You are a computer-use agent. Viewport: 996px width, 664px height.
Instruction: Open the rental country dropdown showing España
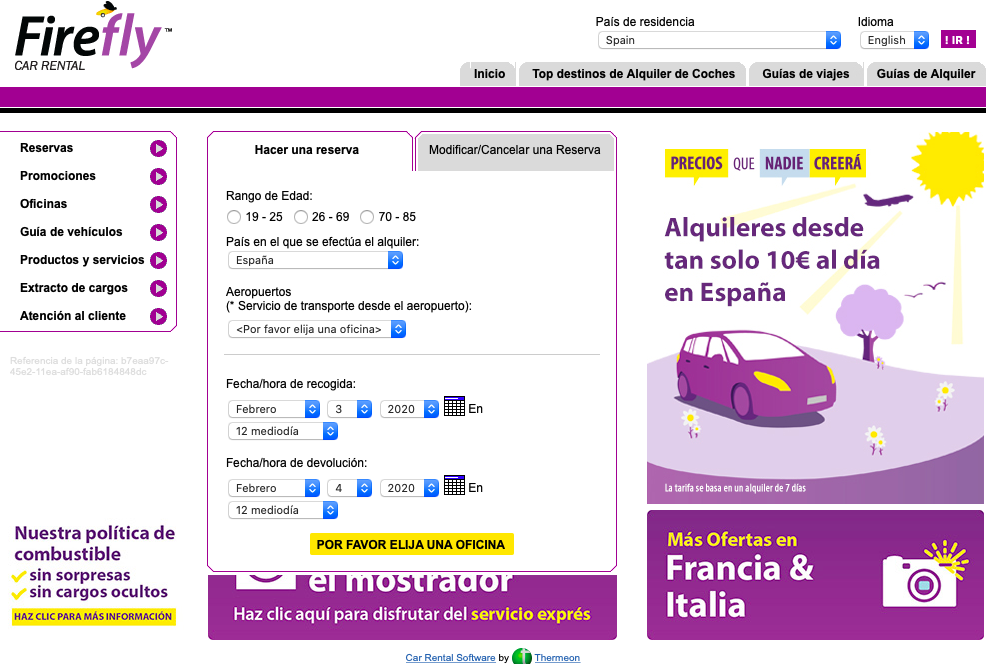click(315, 260)
